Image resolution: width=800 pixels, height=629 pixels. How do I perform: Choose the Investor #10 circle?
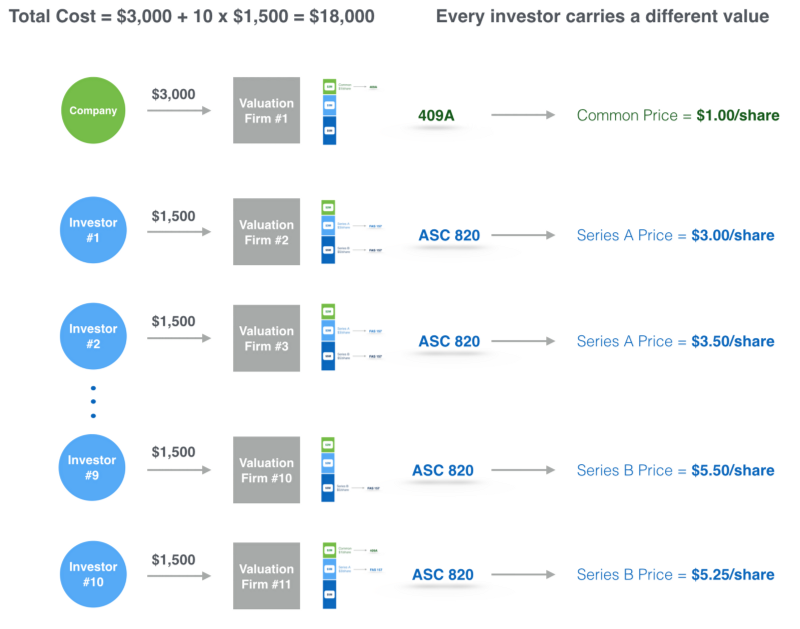[93, 574]
